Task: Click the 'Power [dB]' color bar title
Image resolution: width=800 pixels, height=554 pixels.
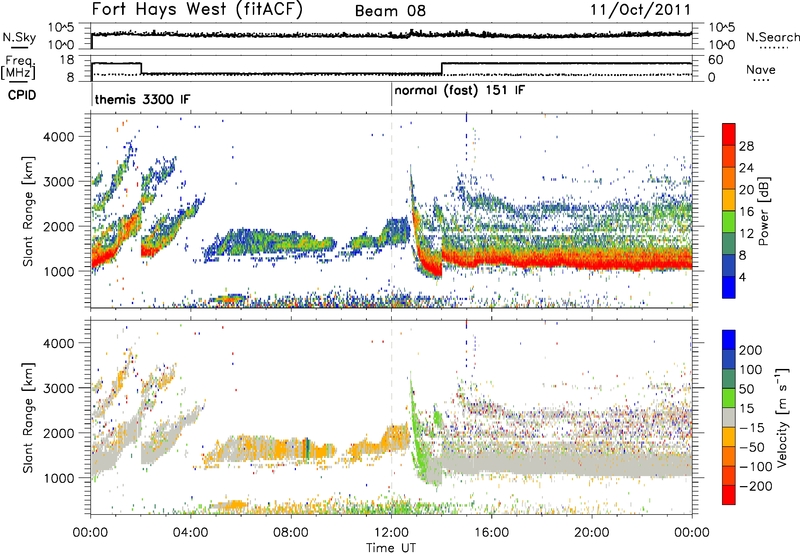Action: tap(764, 211)
